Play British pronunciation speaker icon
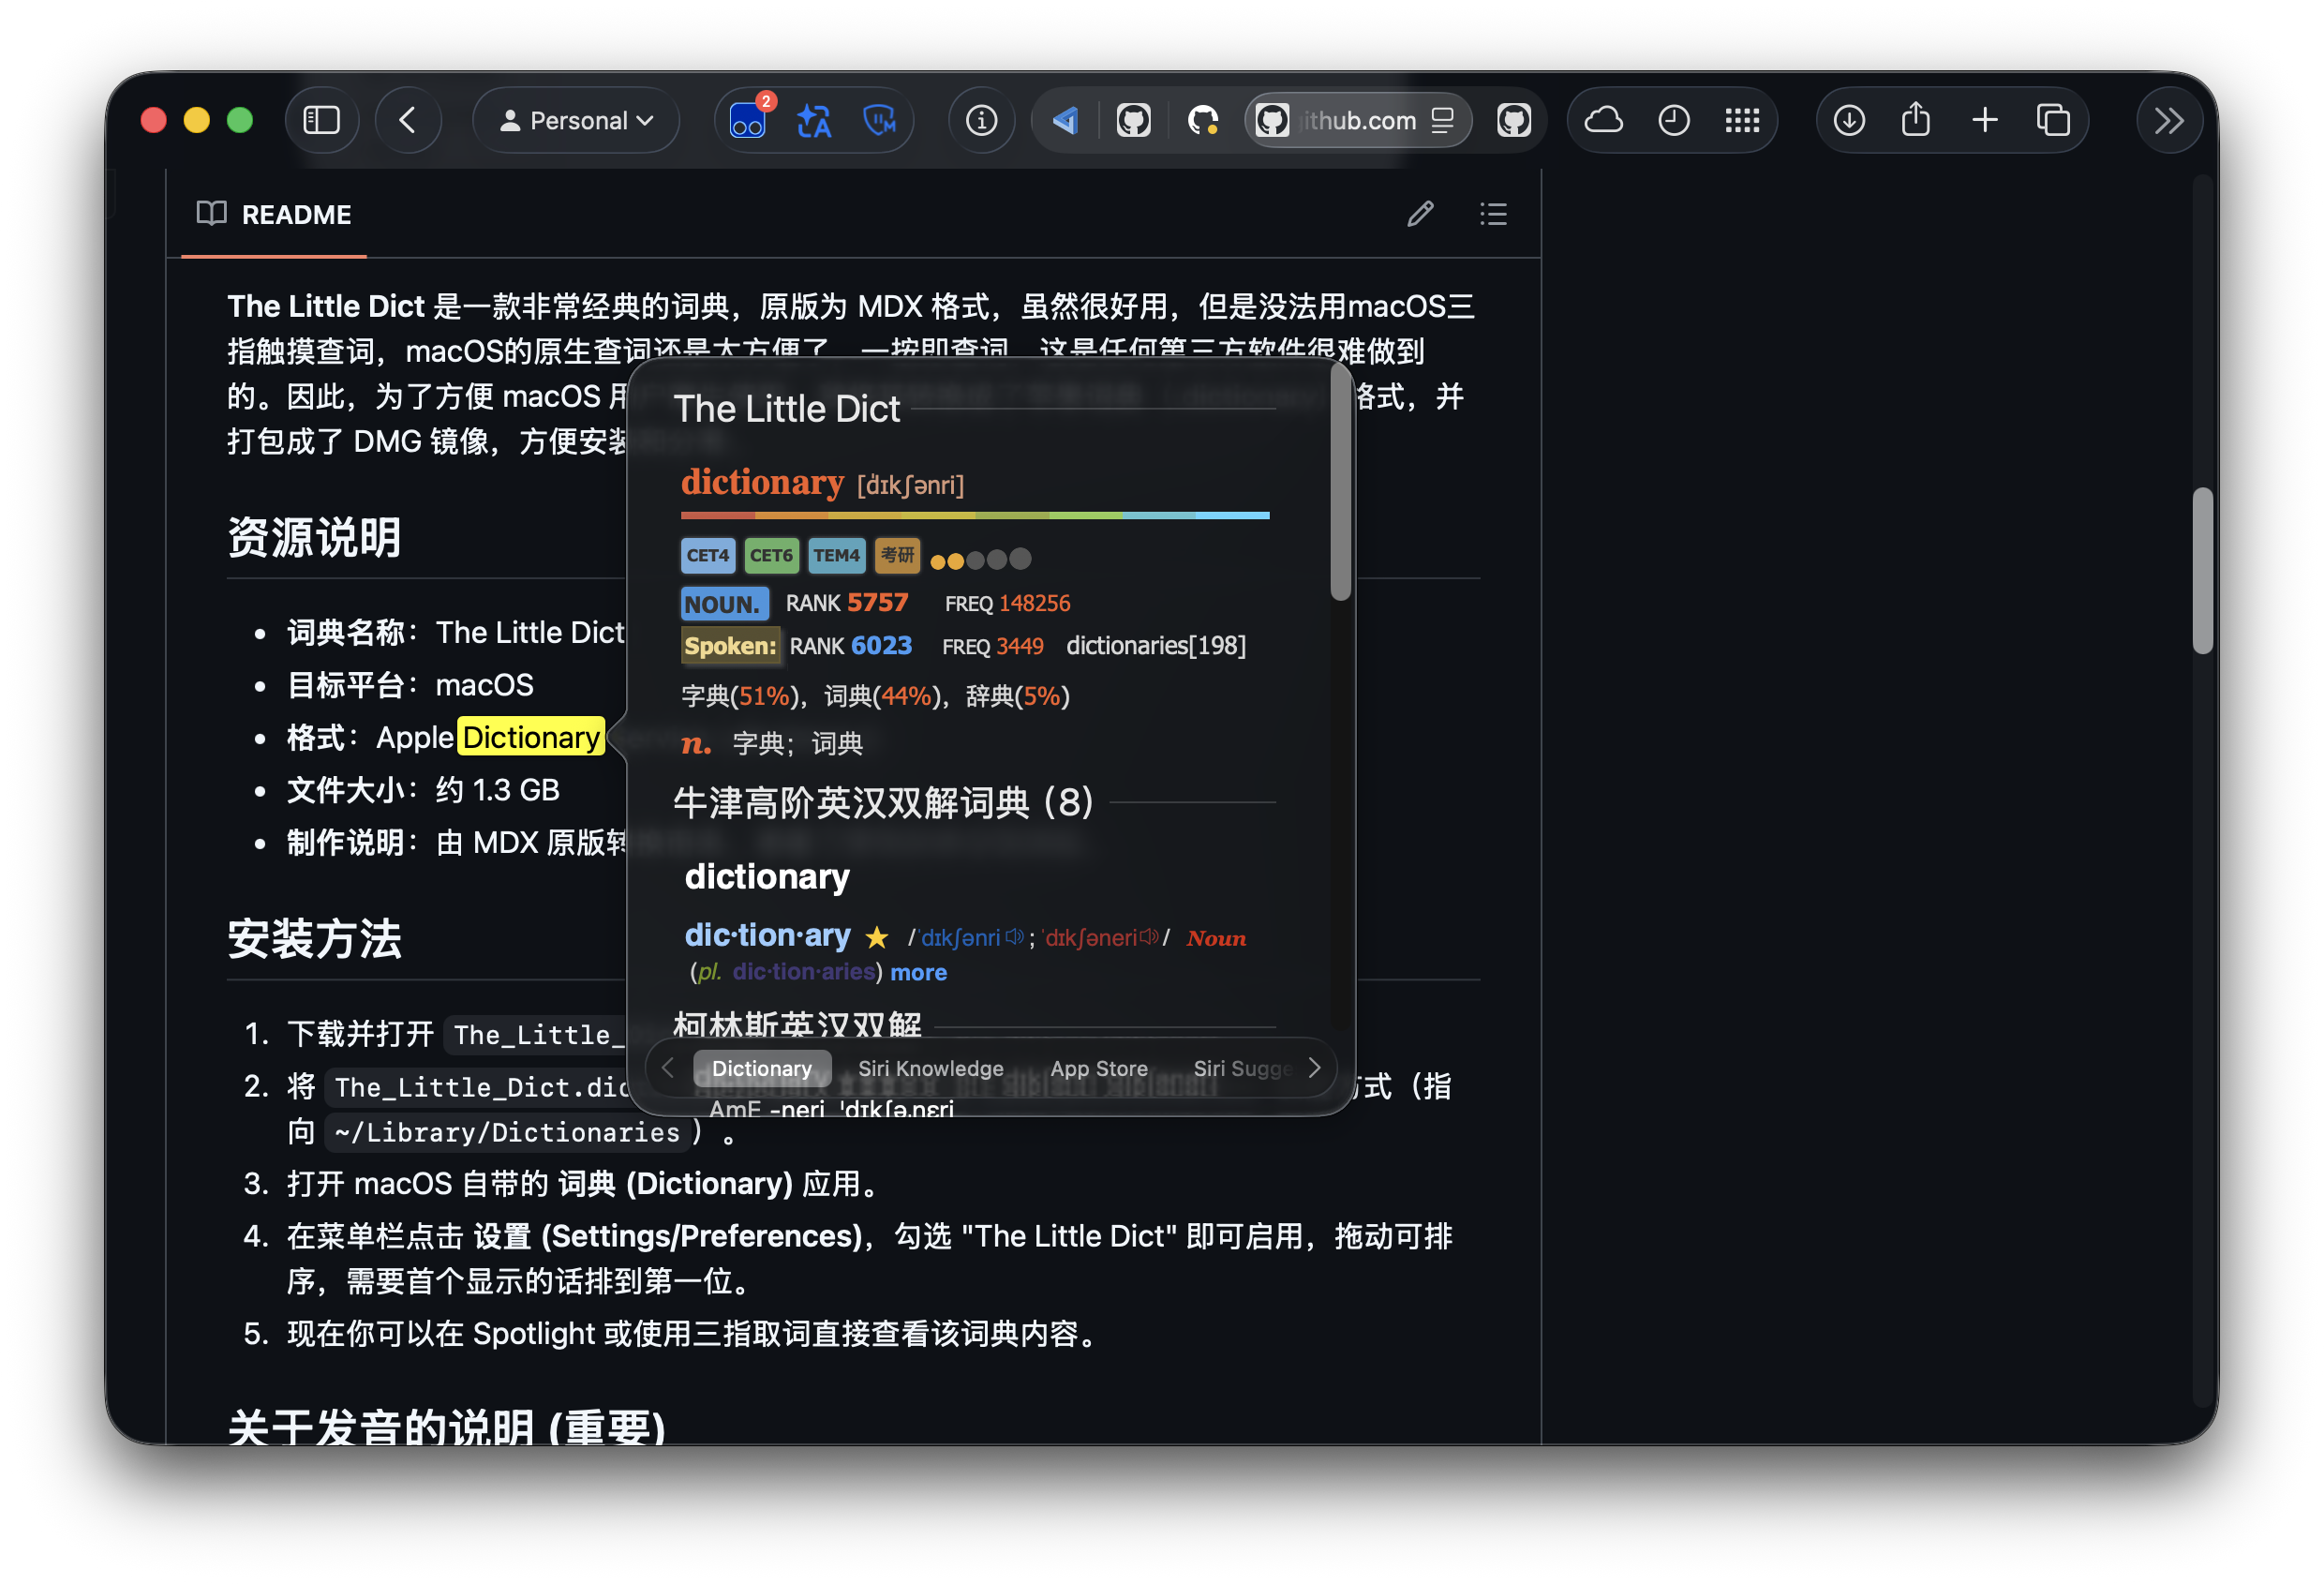 pyautogui.click(x=1014, y=937)
